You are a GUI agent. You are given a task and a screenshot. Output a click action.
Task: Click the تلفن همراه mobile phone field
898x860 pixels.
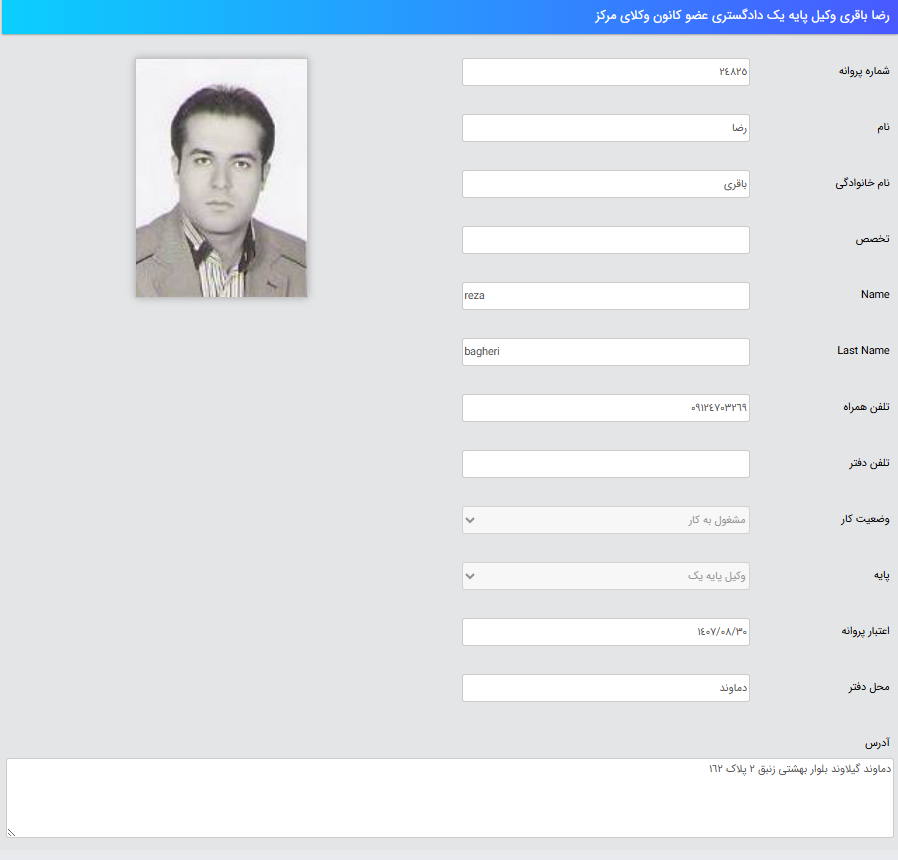[605, 408]
